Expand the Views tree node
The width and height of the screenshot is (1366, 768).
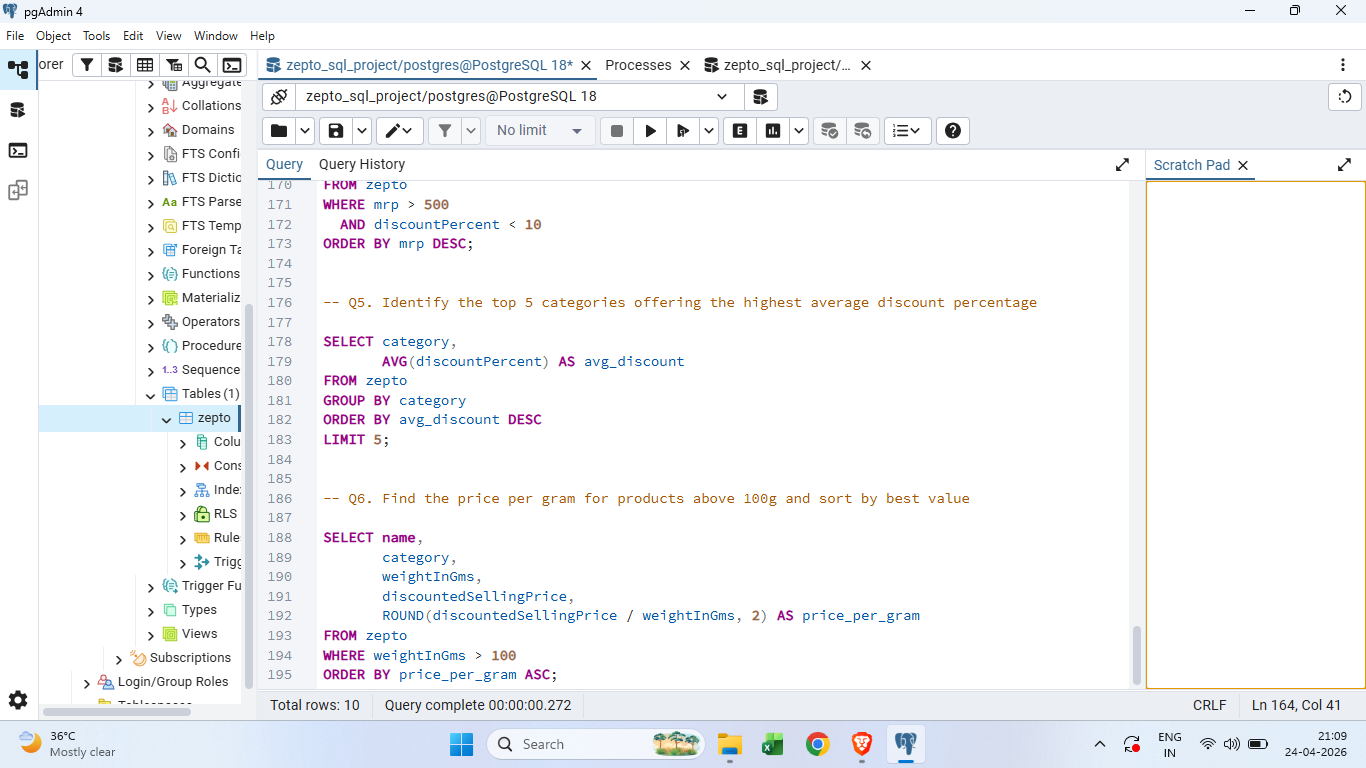pyautogui.click(x=151, y=635)
